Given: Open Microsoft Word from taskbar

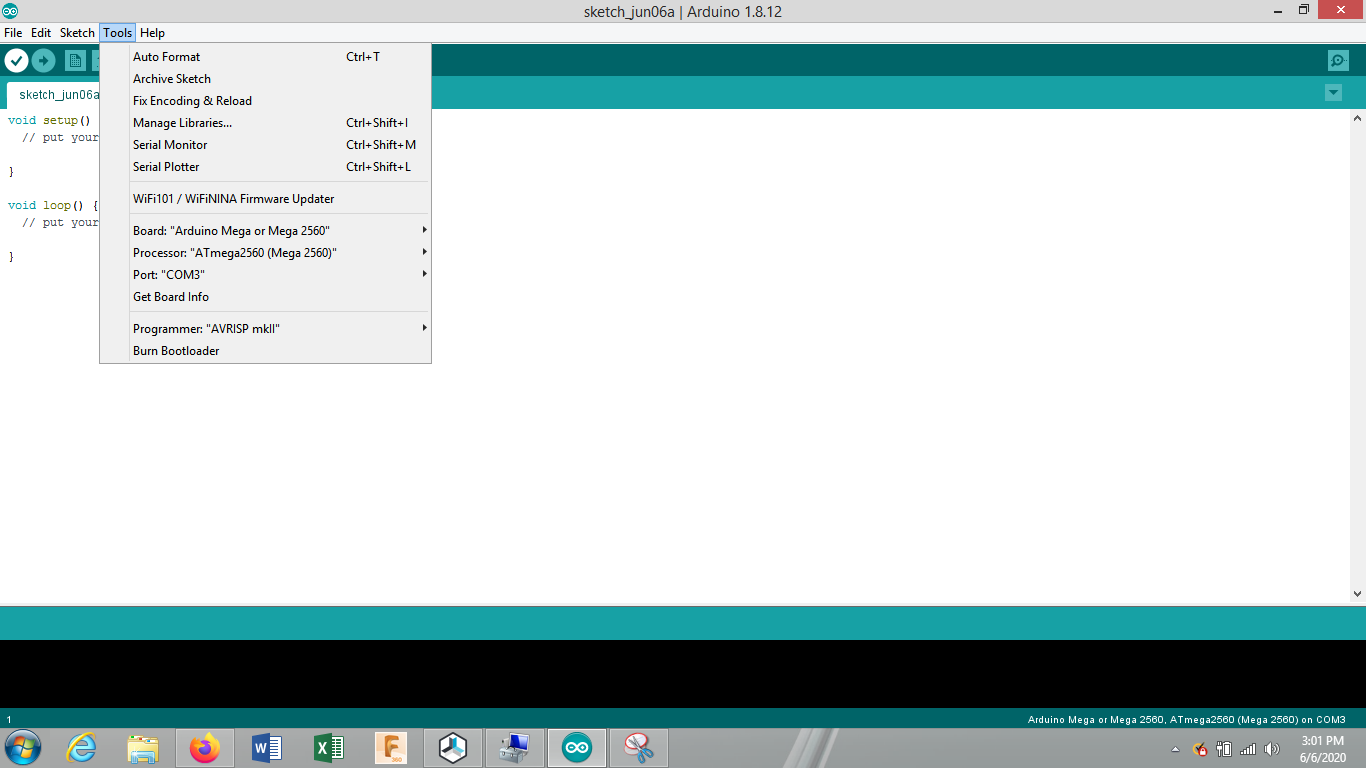Looking at the screenshot, I should (x=267, y=748).
